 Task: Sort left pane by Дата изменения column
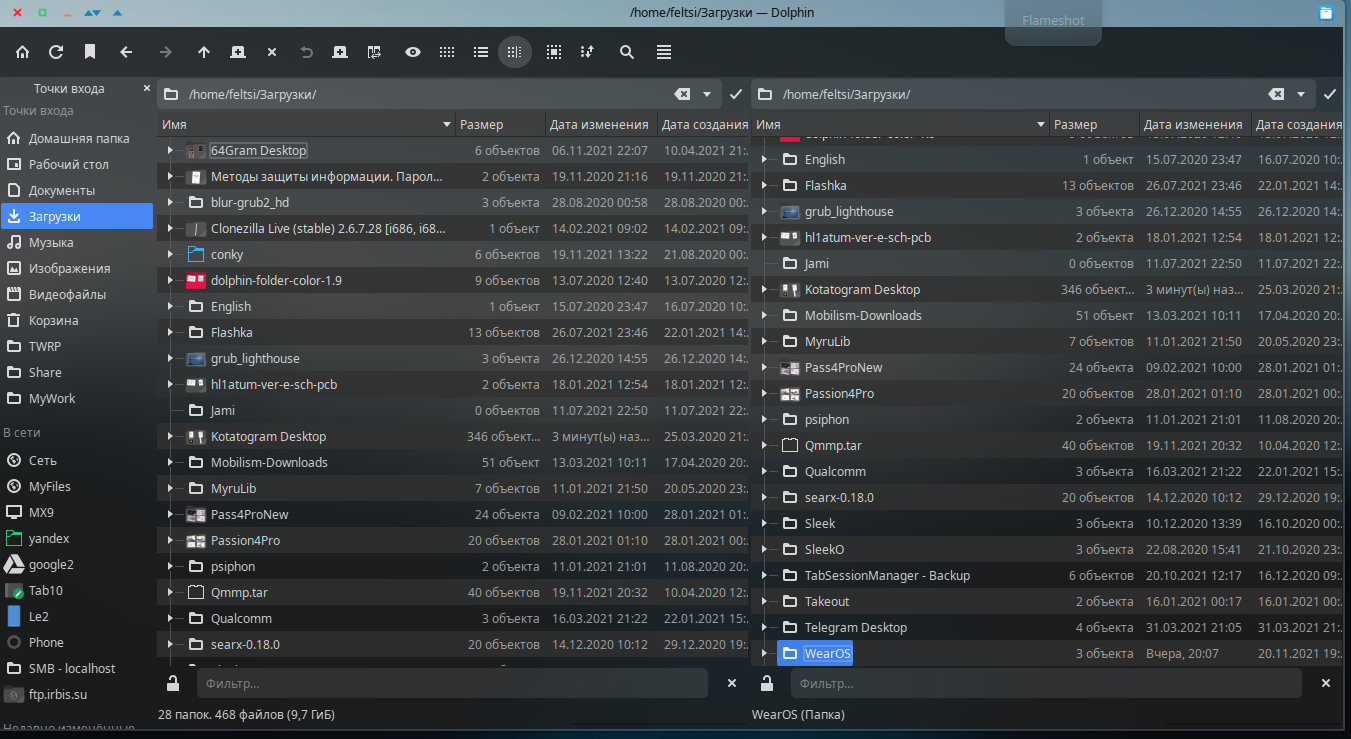tap(599, 125)
